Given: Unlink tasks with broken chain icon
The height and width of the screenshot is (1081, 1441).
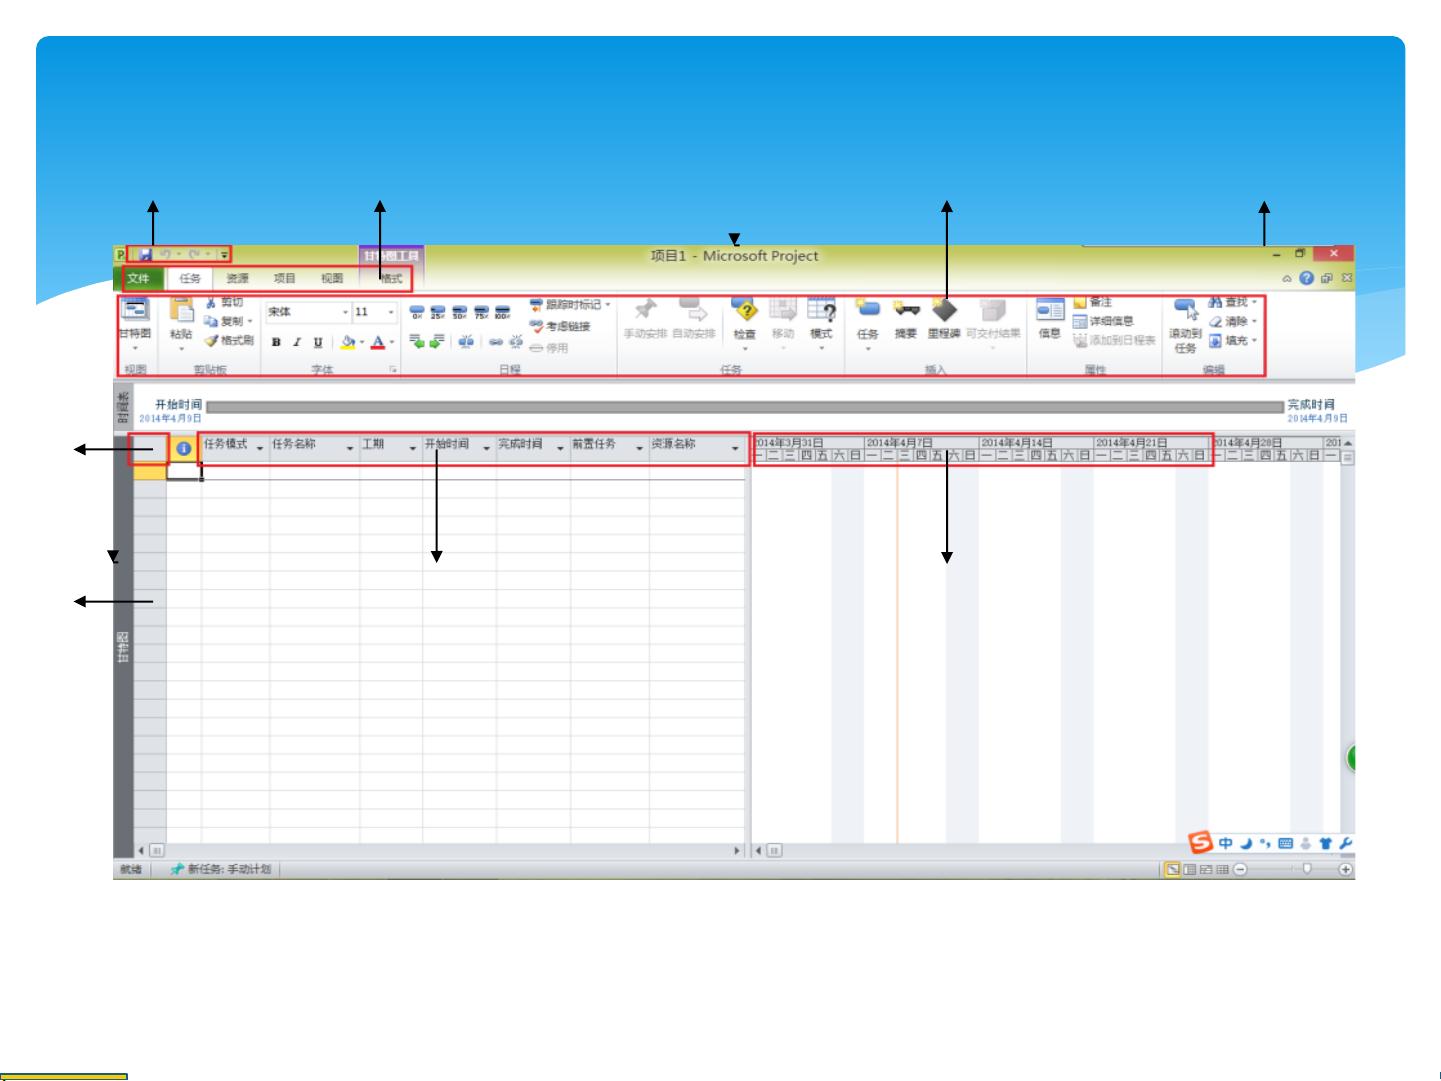Looking at the screenshot, I should (516, 342).
